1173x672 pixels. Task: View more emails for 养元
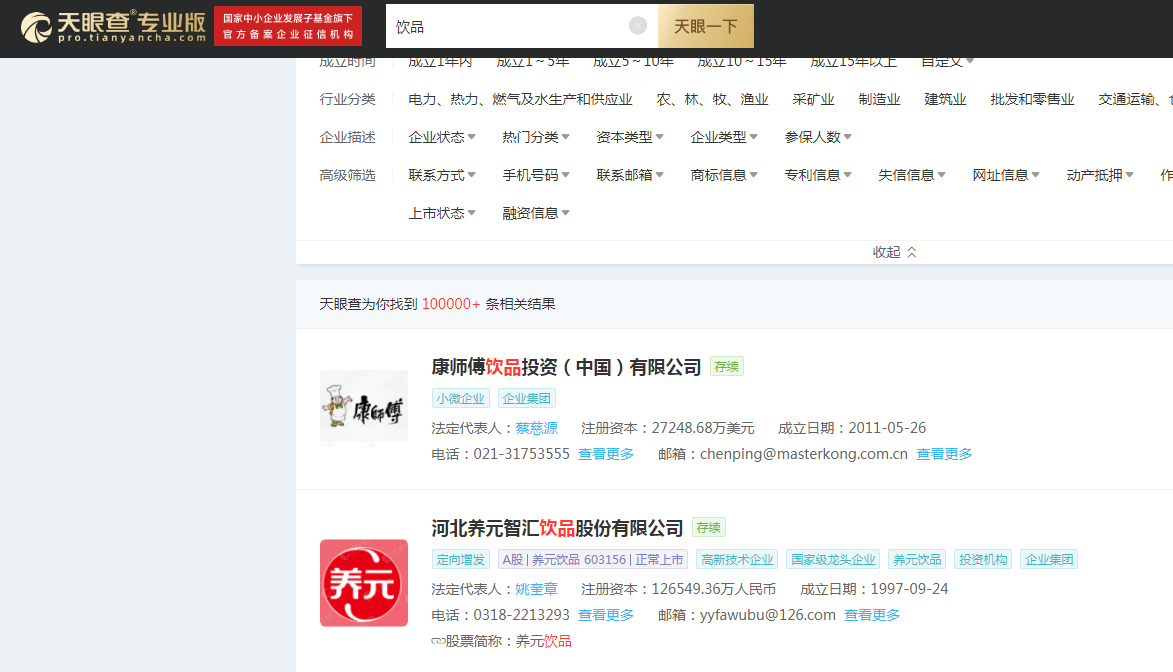point(872,615)
